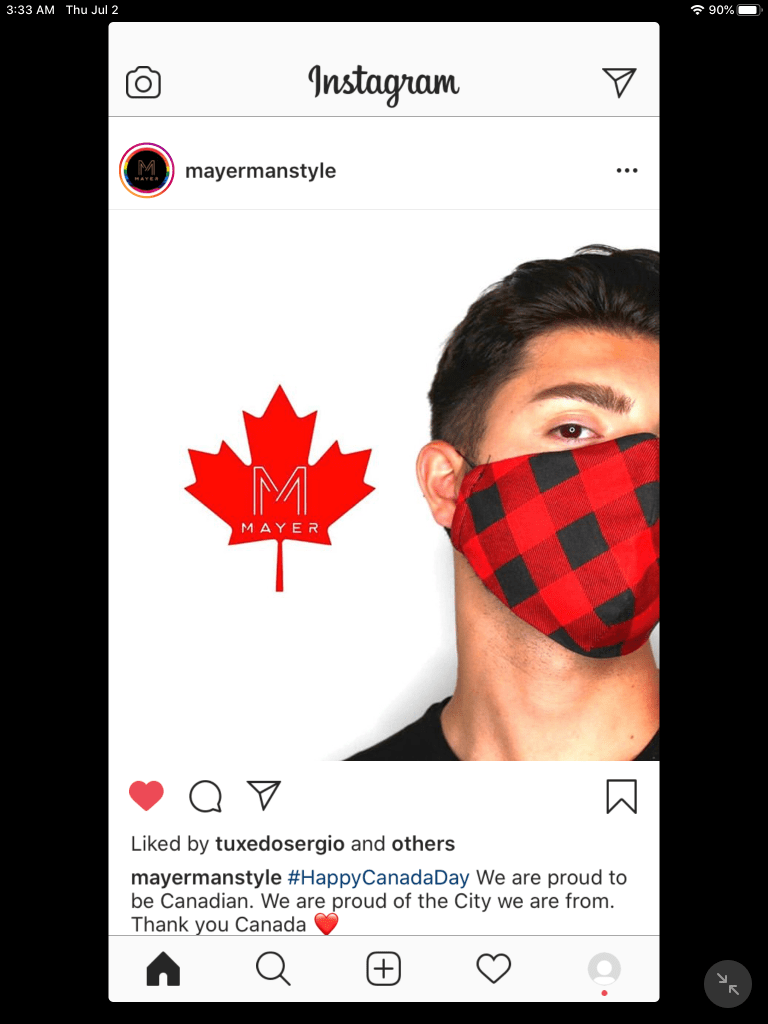Open direct messages paper plane icon

click(x=618, y=82)
